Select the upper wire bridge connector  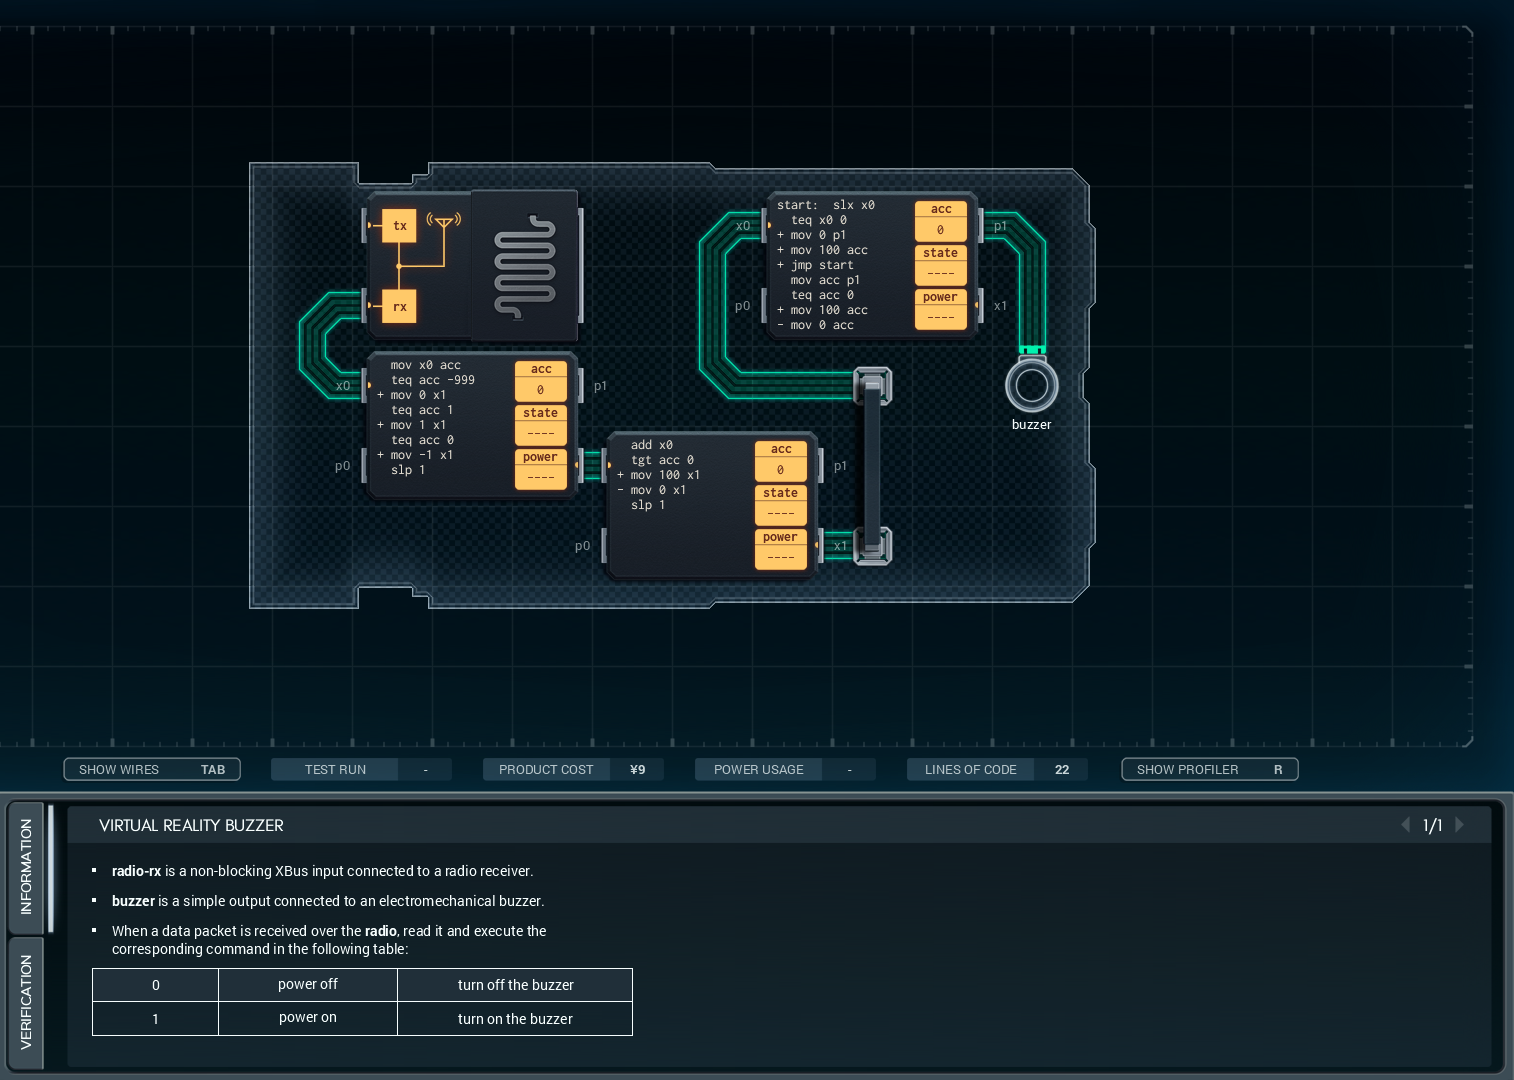(872, 385)
